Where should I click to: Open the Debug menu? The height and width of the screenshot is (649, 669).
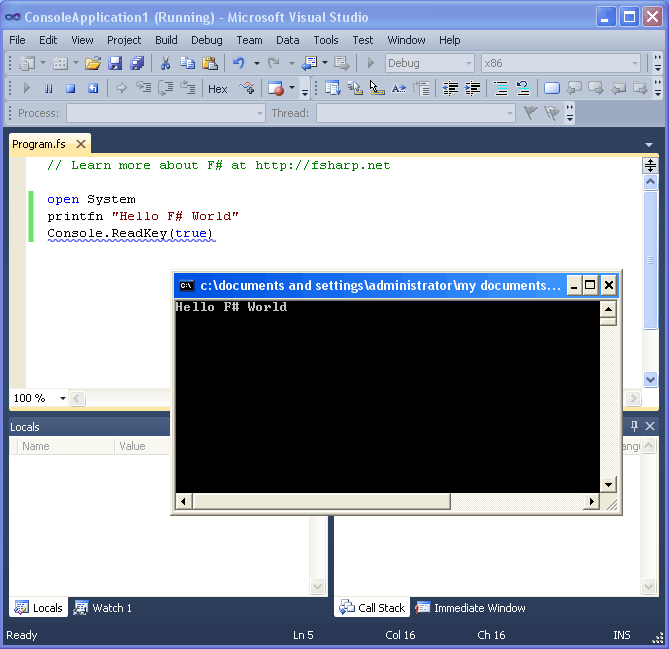point(207,40)
